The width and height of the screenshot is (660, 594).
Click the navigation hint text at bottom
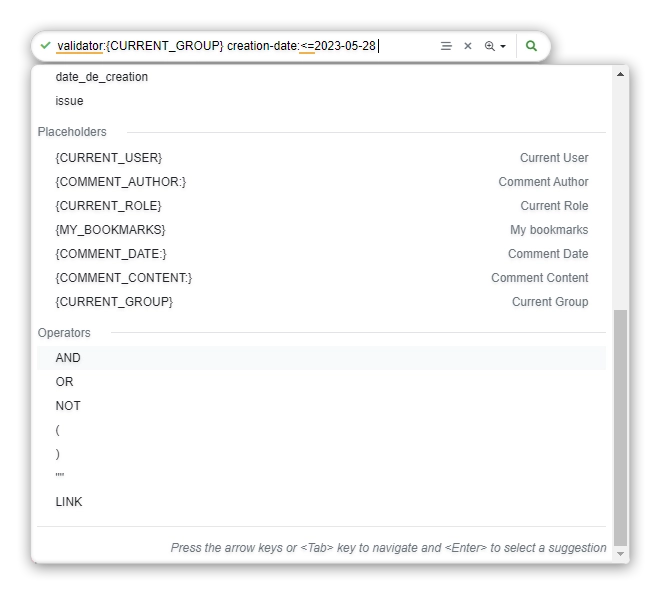(x=388, y=548)
